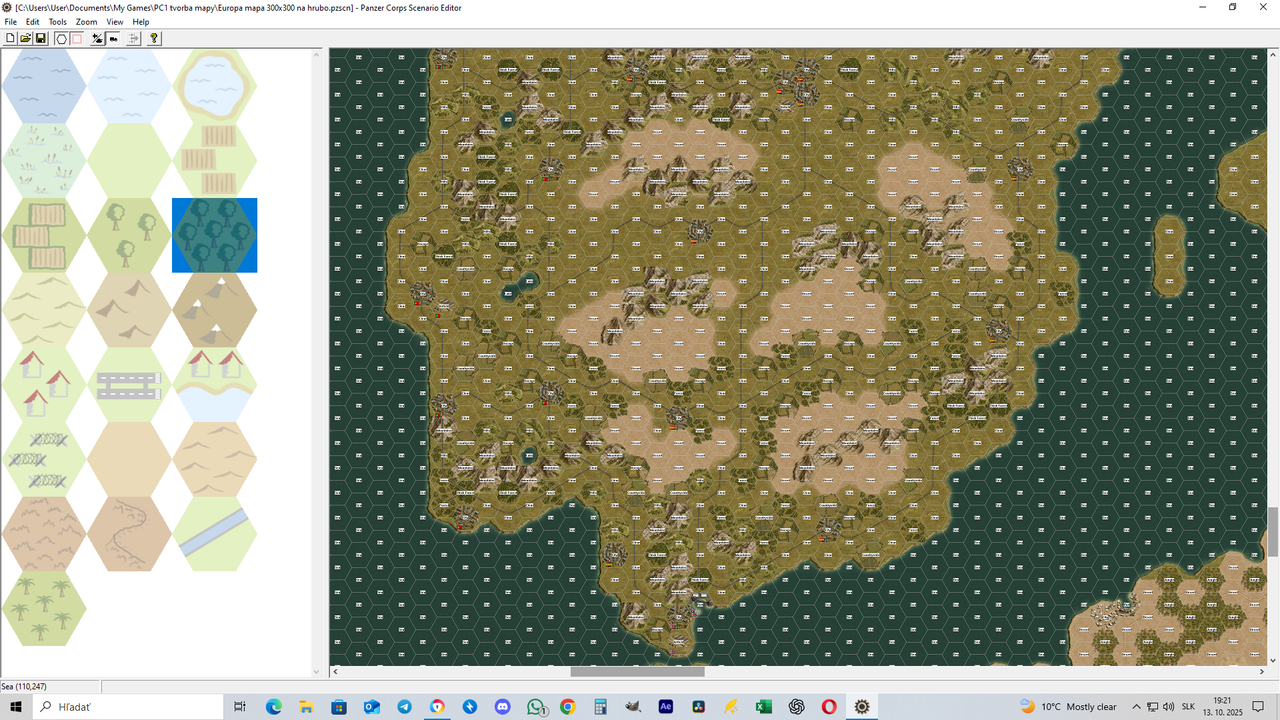
Task: Click the greyed double-arrow toolbar icon
Action: pyautogui.click(x=135, y=38)
